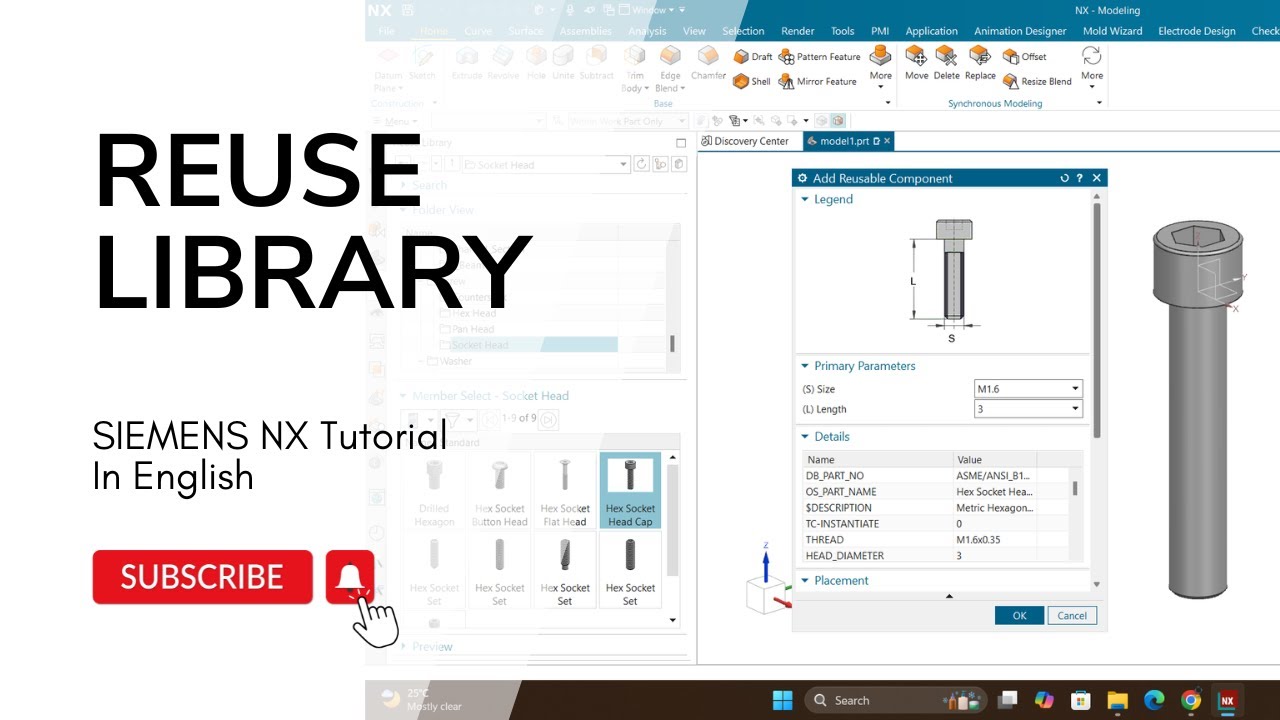Click the red Subscribe button

pos(203,577)
